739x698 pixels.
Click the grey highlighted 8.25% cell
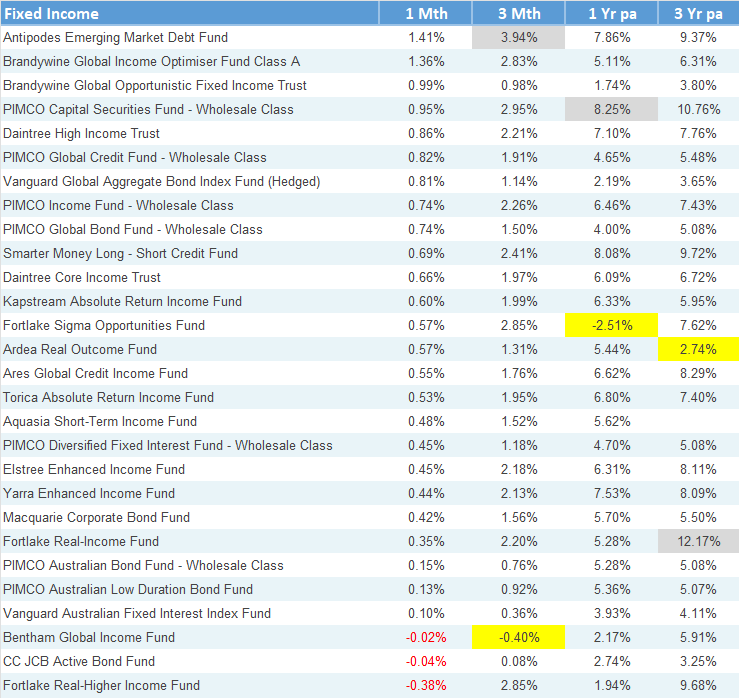coord(612,109)
